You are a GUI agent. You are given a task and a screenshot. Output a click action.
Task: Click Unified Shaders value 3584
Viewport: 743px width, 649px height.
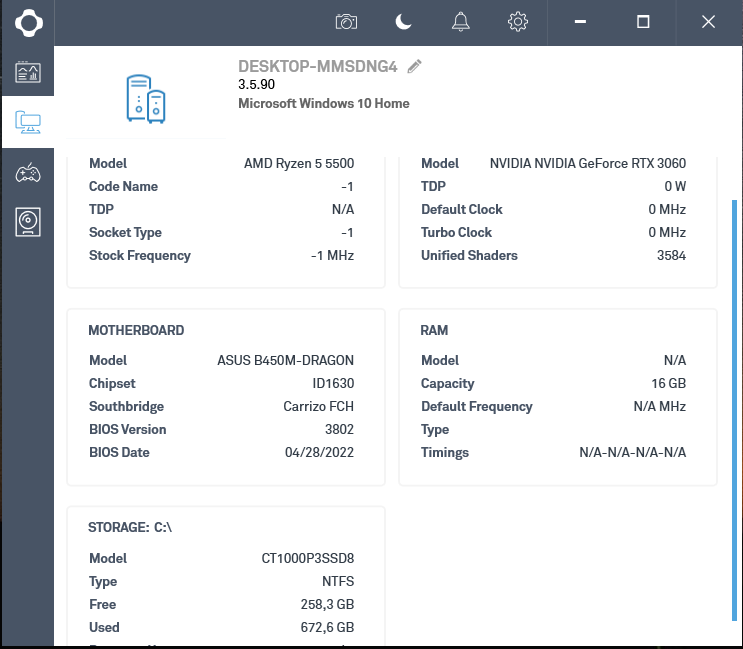coord(671,255)
